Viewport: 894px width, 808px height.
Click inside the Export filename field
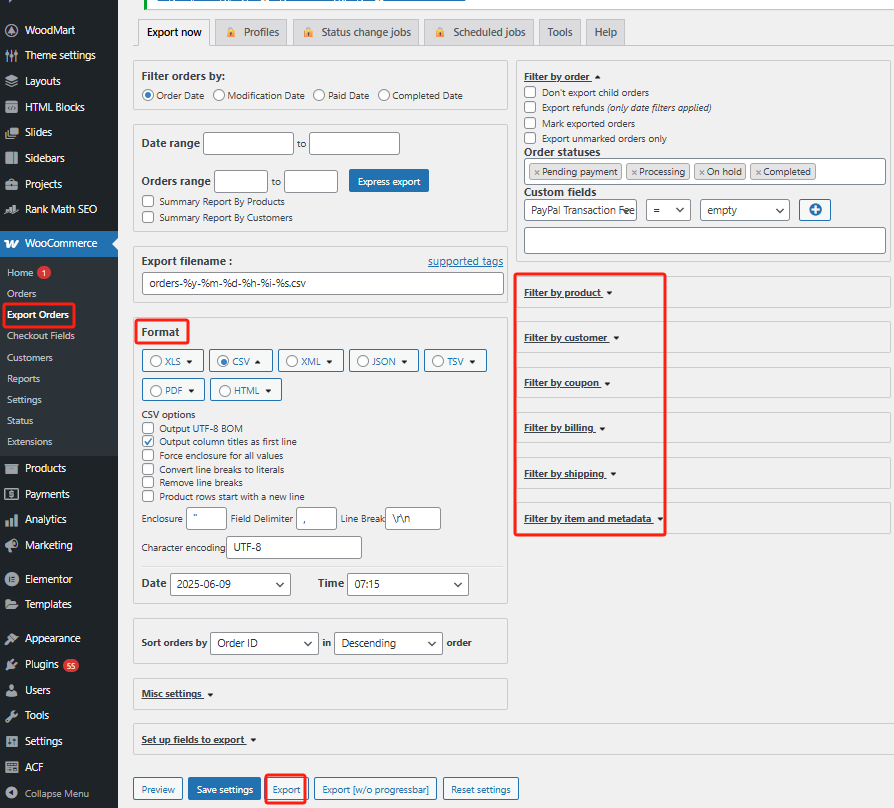[322, 283]
